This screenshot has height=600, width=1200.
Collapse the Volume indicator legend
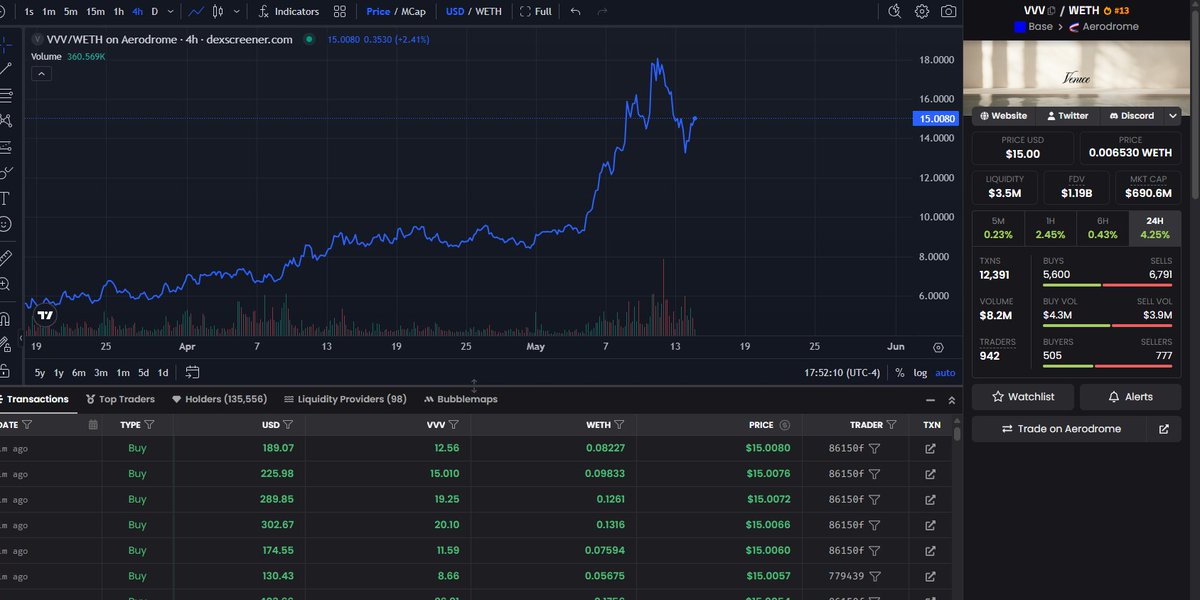(x=41, y=73)
